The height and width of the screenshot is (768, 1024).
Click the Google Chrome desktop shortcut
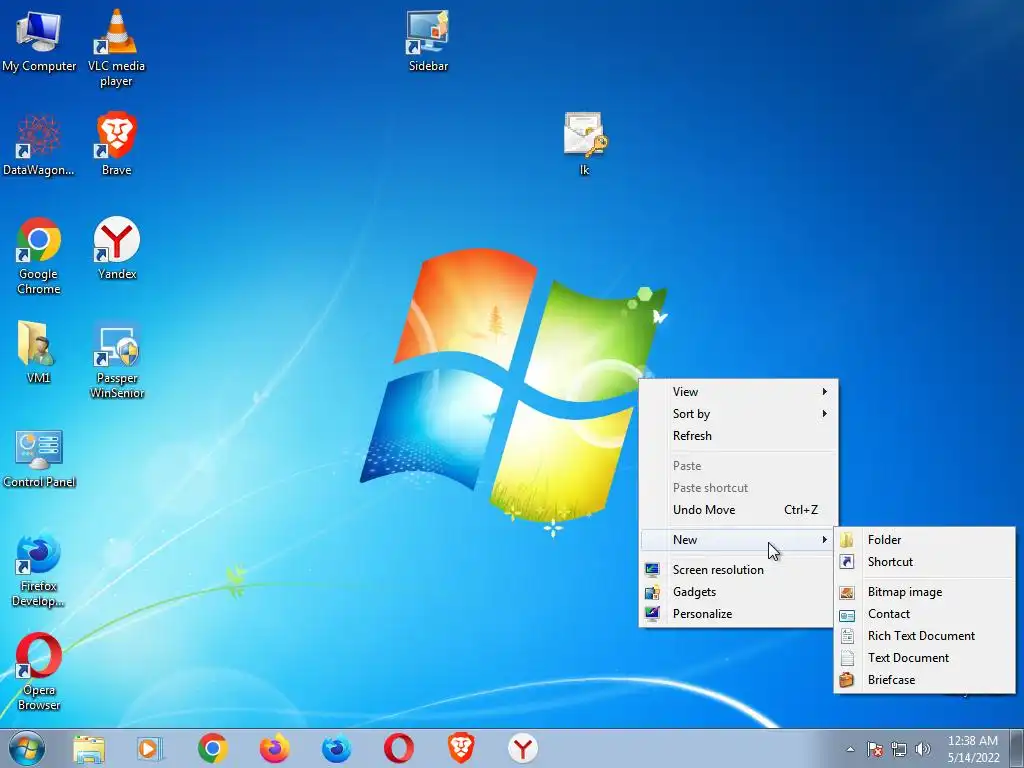pyautogui.click(x=39, y=256)
